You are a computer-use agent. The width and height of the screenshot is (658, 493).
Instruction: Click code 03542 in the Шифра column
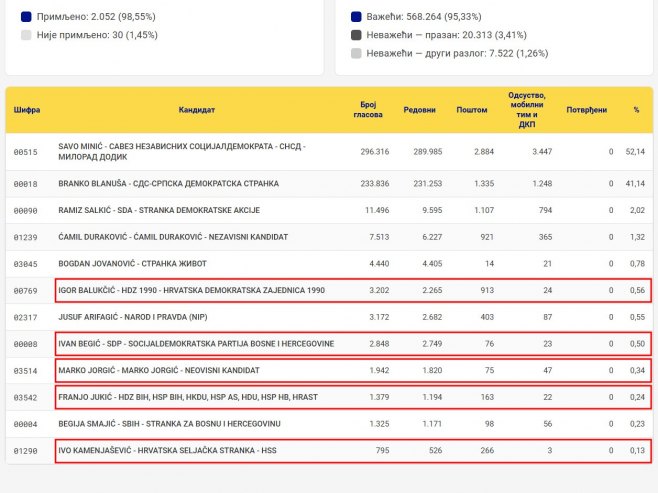[26, 397]
